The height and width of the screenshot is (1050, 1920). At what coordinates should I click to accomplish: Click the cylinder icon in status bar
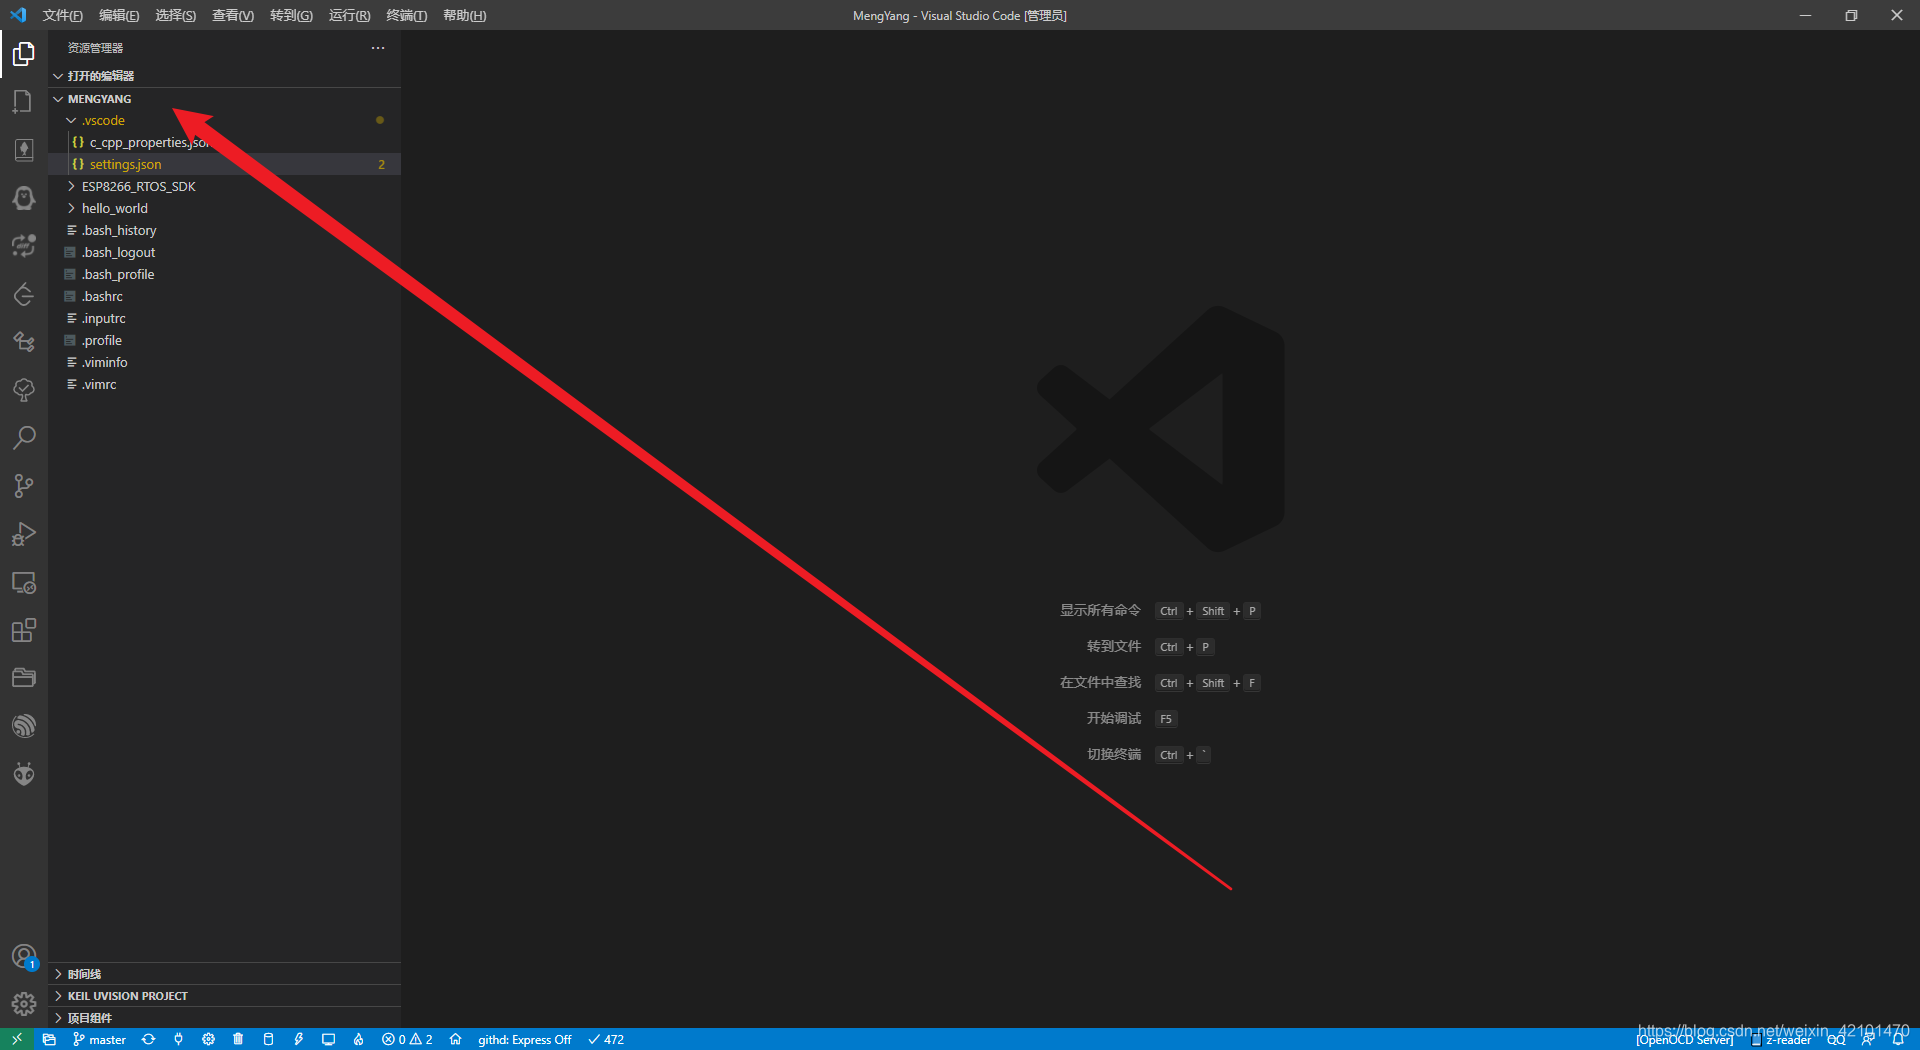tap(268, 1039)
